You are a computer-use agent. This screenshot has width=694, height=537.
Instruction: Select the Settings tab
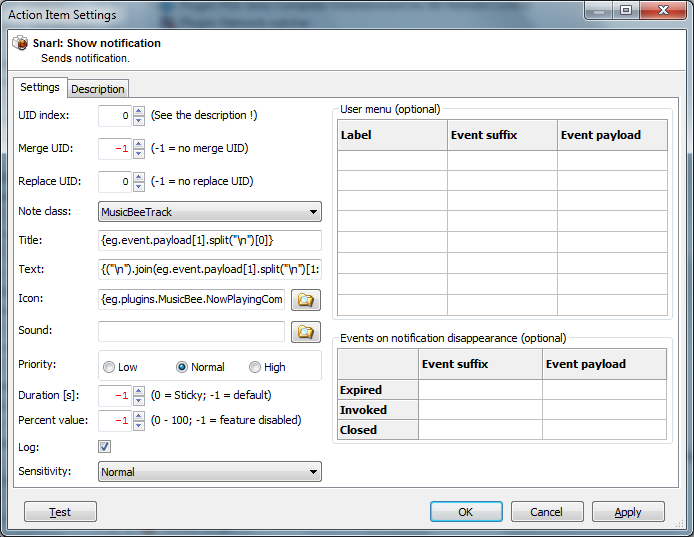[x=40, y=87]
